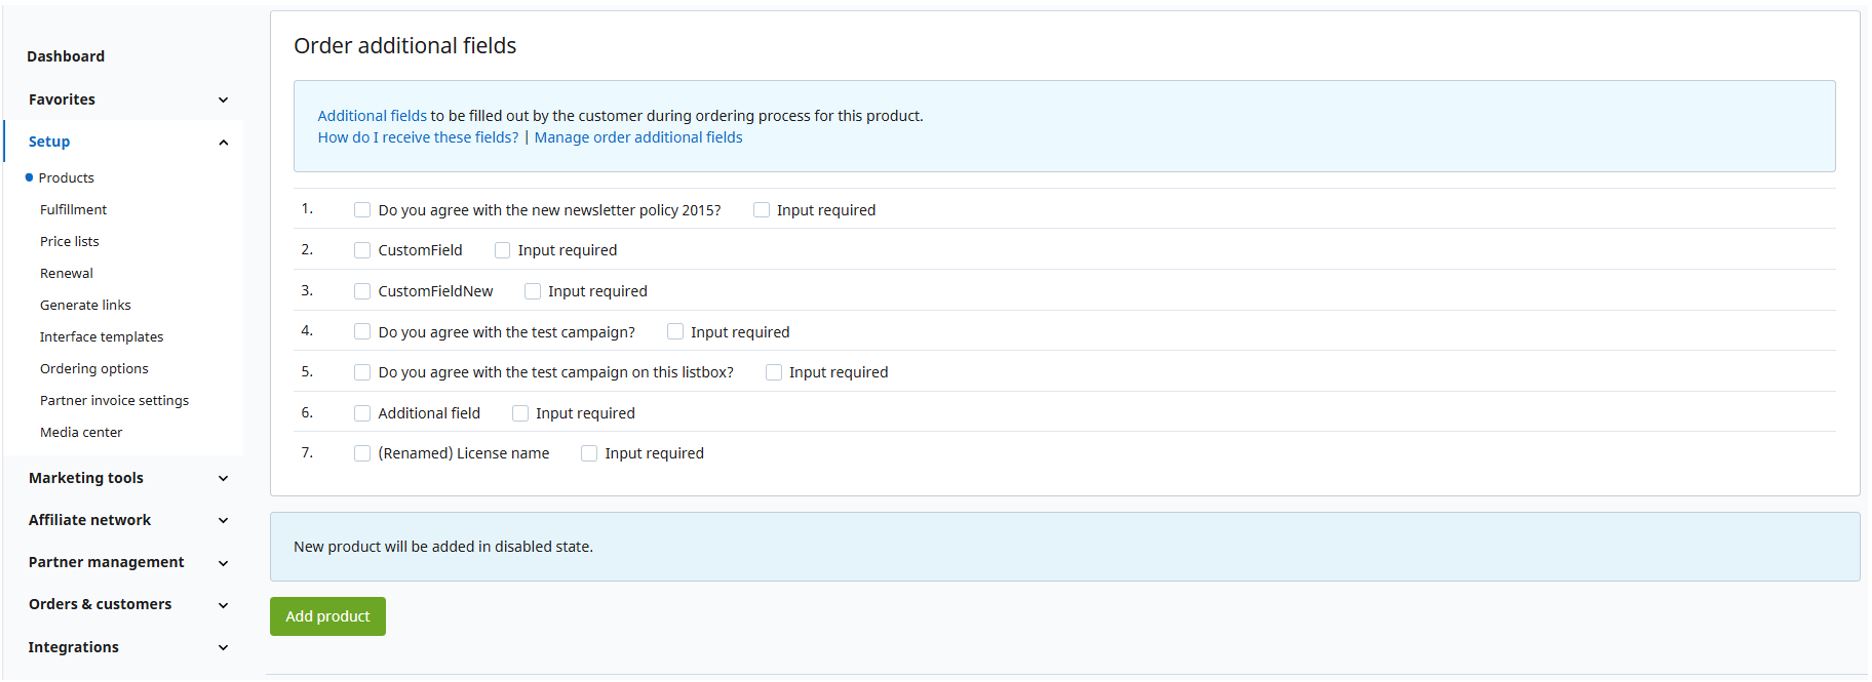1872x682 pixels.
Task: Open the Integrations menu label
Action: [73, 647]
